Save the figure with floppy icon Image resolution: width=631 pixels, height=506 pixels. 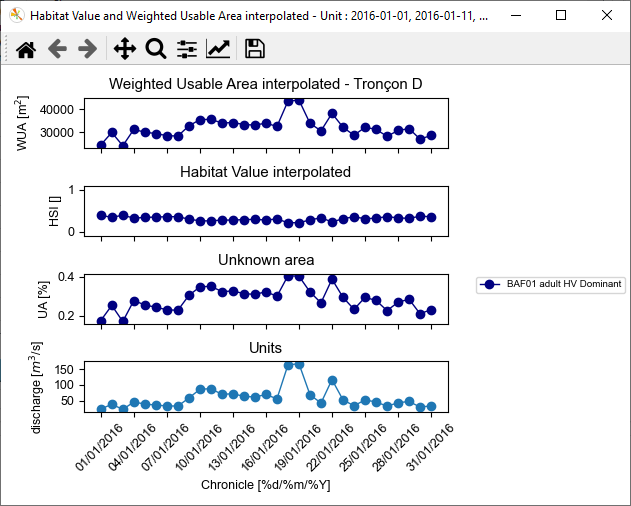[x=254, y=48]
